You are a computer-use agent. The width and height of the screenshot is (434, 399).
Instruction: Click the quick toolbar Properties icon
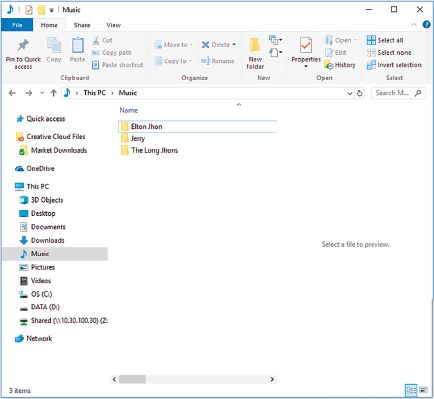tap(29, 10)
